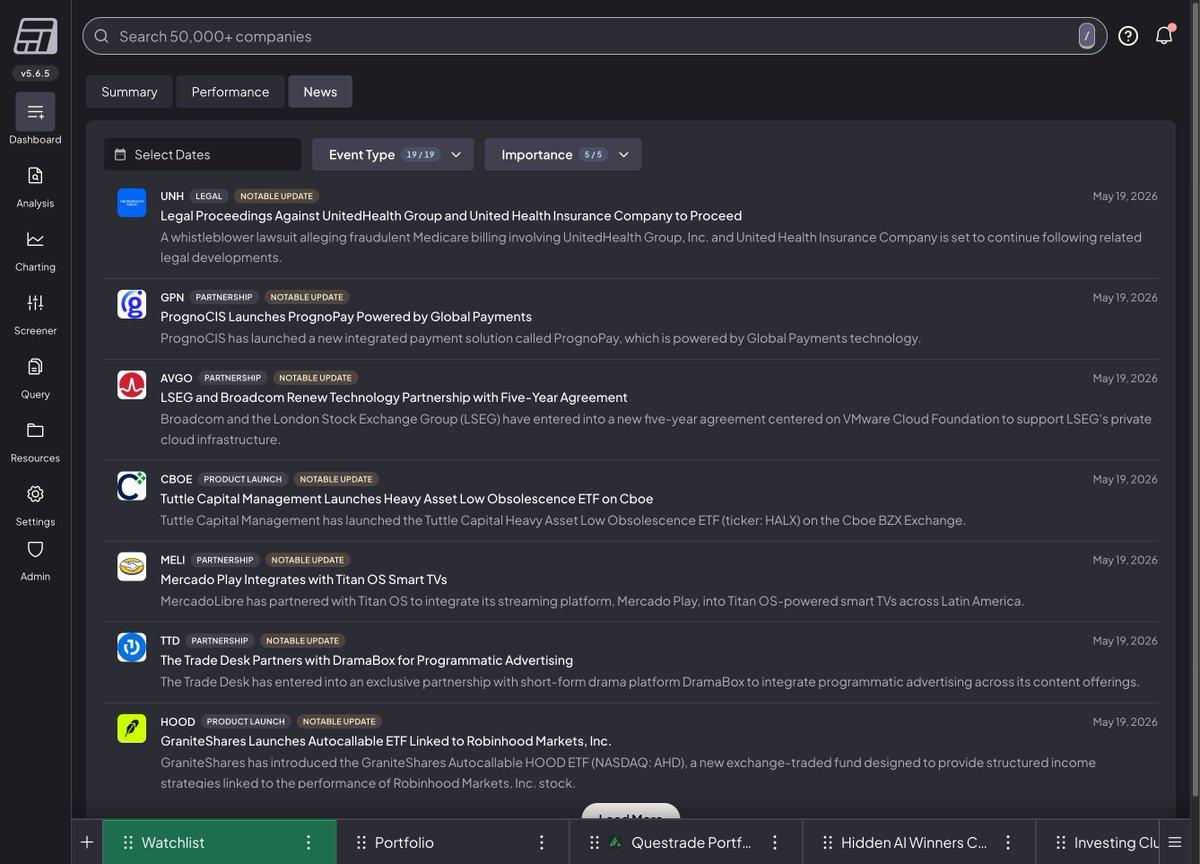The height and width of the screenshot is (864, 1200).
Task: Click the Load More button
Action: [x=631, y=812]
